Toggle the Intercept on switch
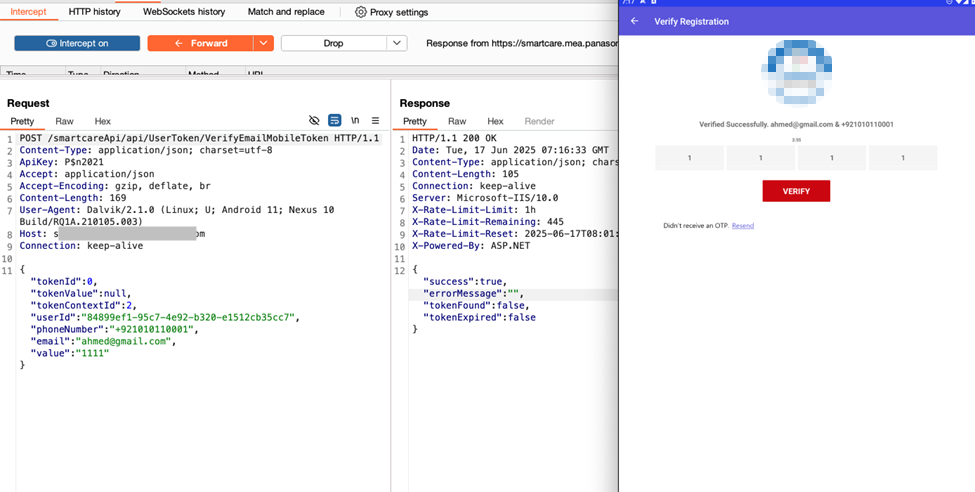This screenshot has width=975, height=492. 77,43
